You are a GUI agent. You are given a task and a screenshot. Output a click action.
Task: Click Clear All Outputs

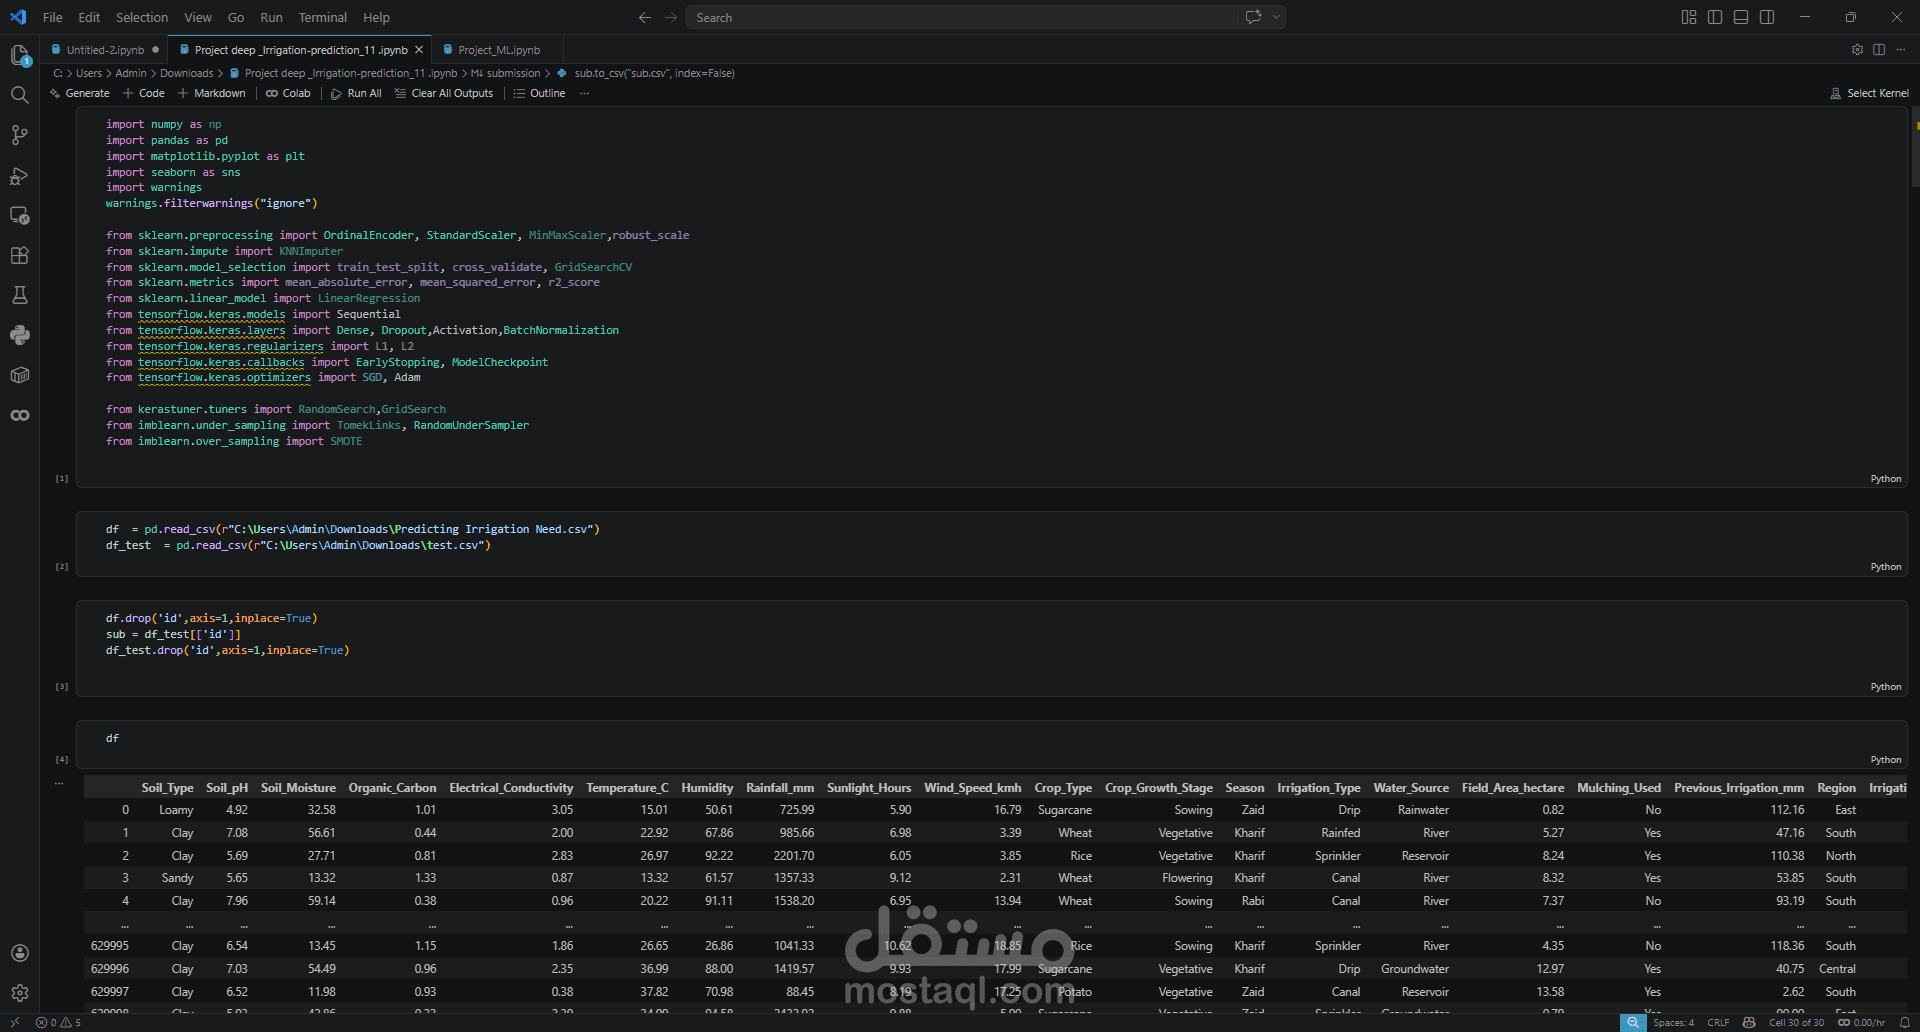444,93
